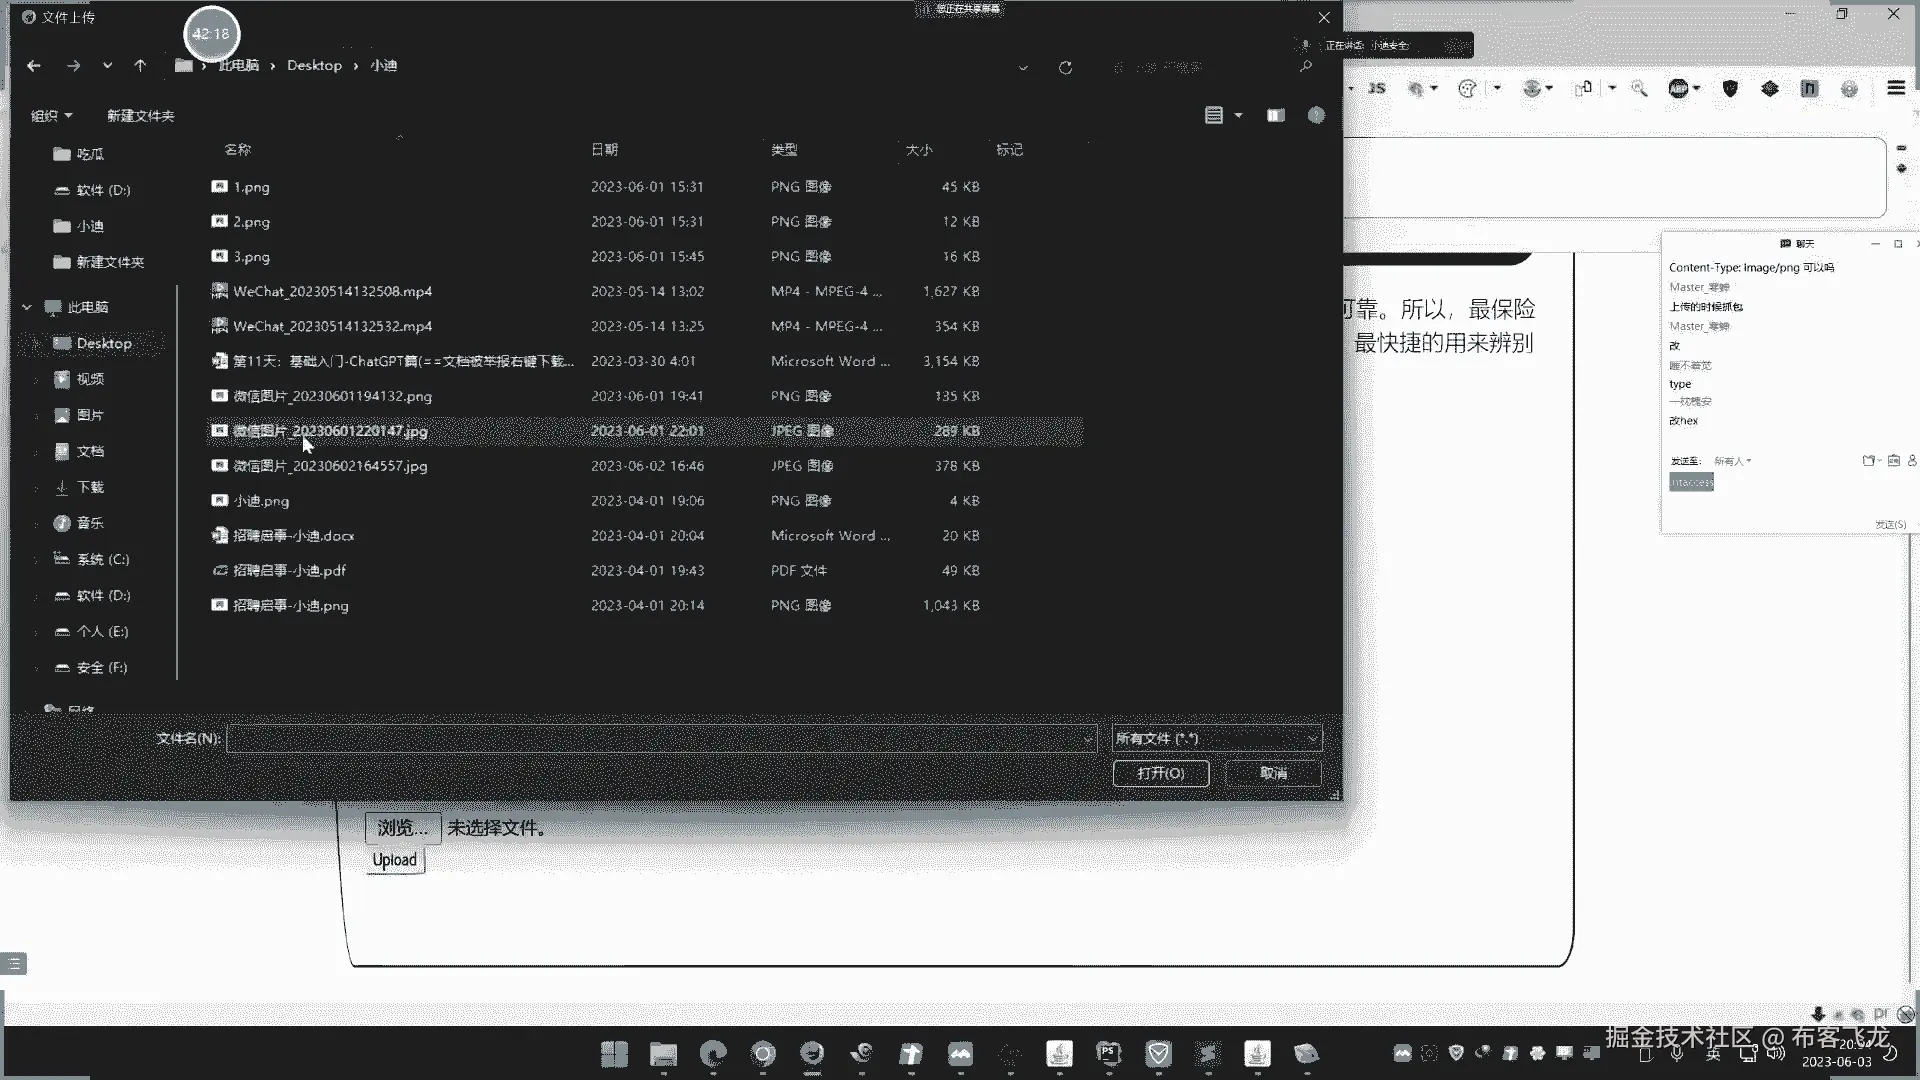Click the back arrow in file dialog
This screenshot has width=1920, height=1080.
coord(34,66)
